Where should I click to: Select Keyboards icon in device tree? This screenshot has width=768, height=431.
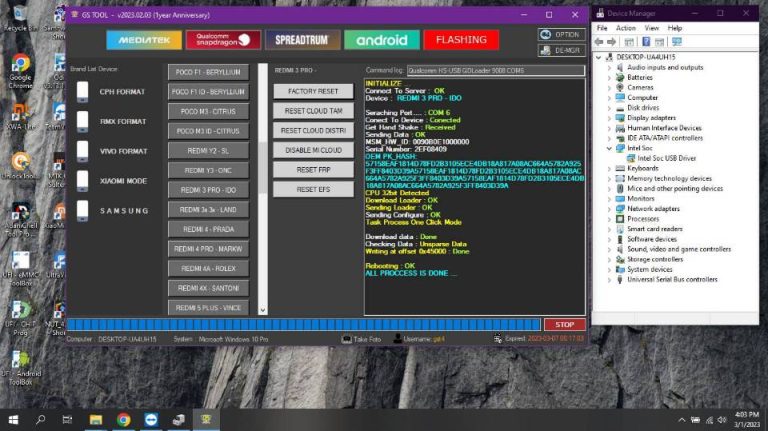tap(620, 168)
